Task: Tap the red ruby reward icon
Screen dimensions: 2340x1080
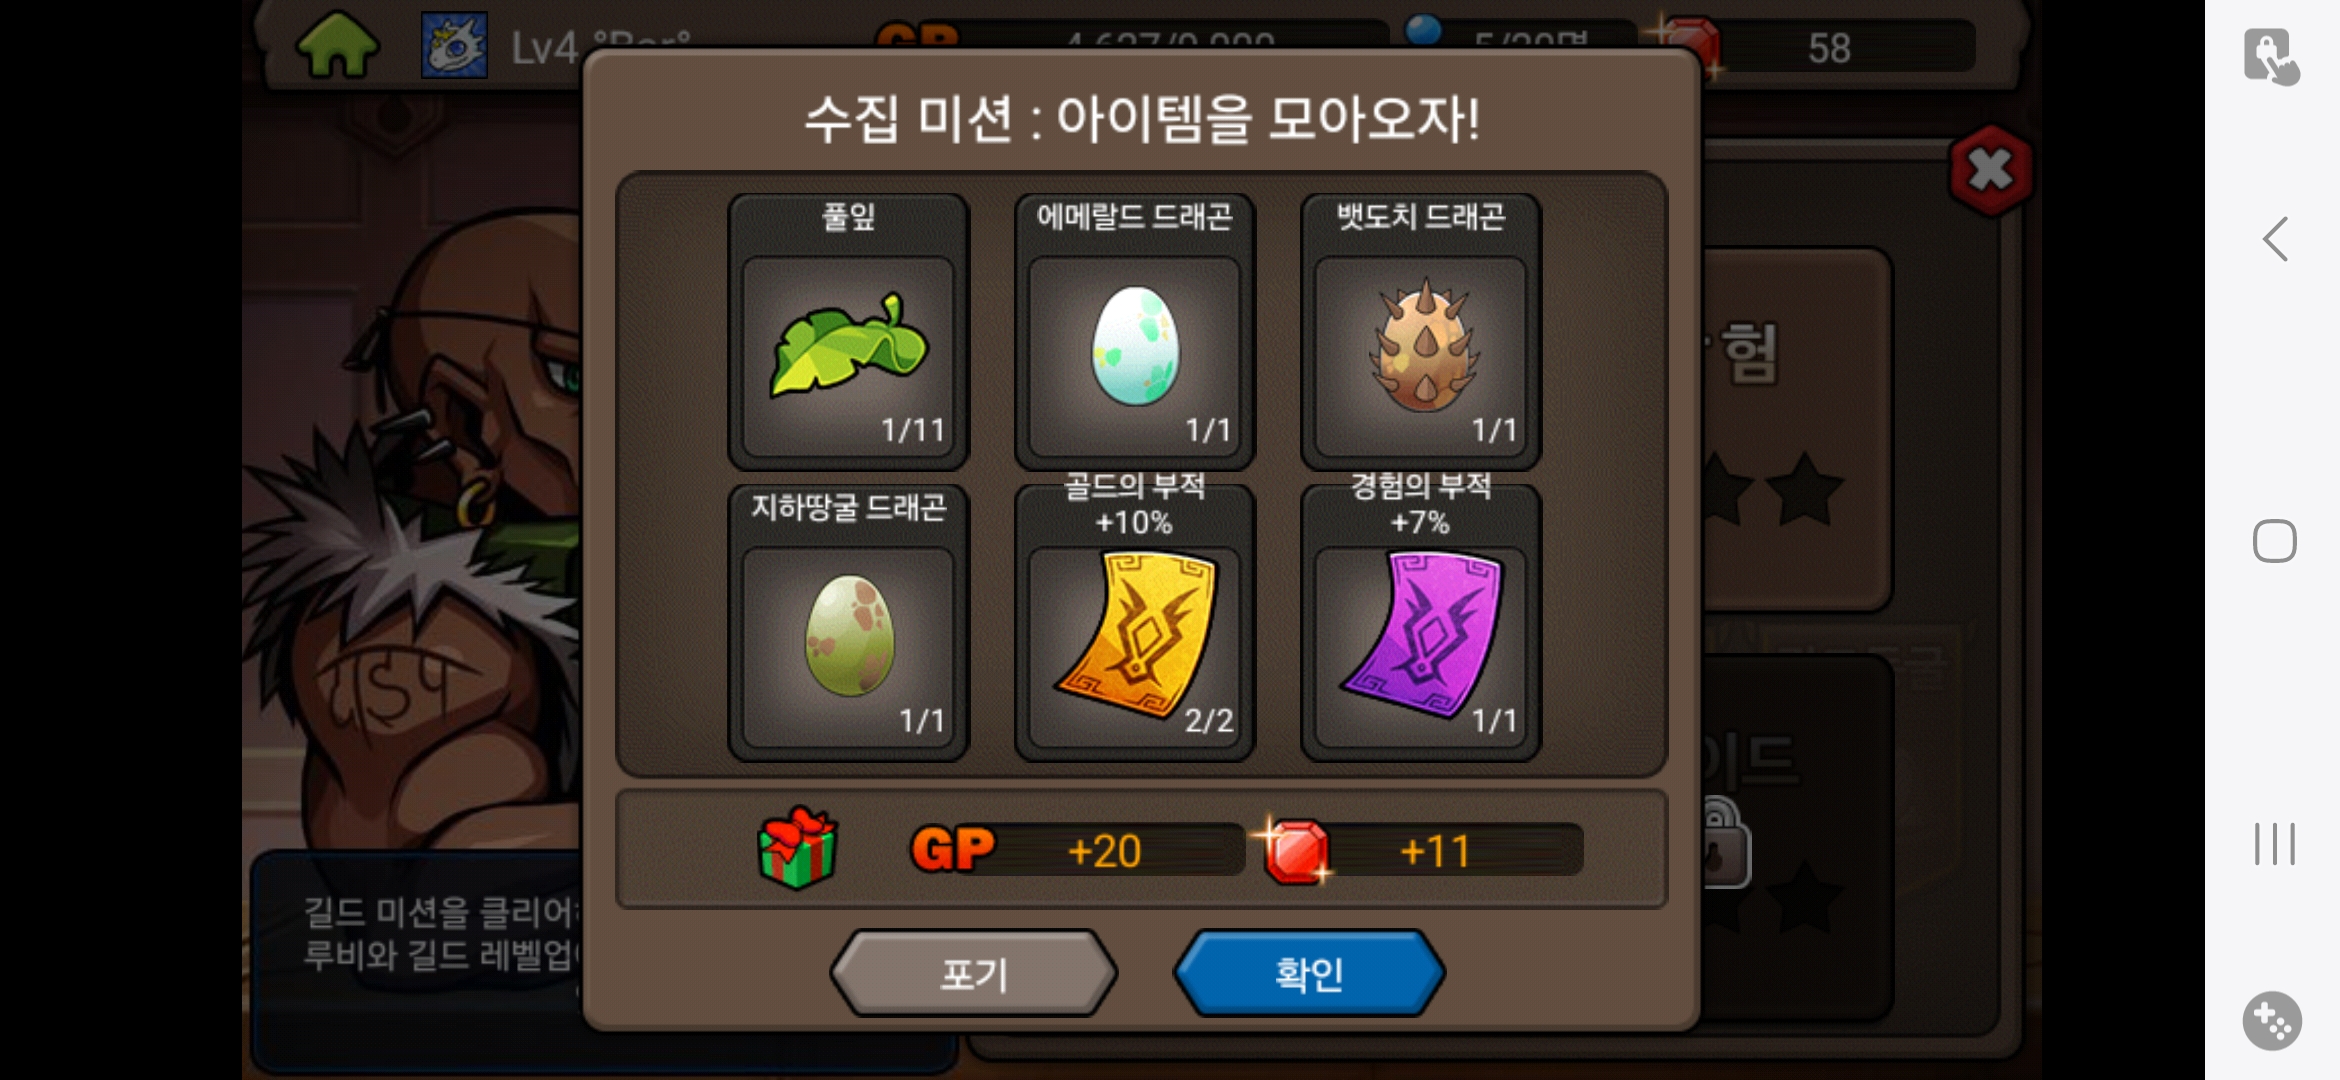Action: pos(1295,851)
